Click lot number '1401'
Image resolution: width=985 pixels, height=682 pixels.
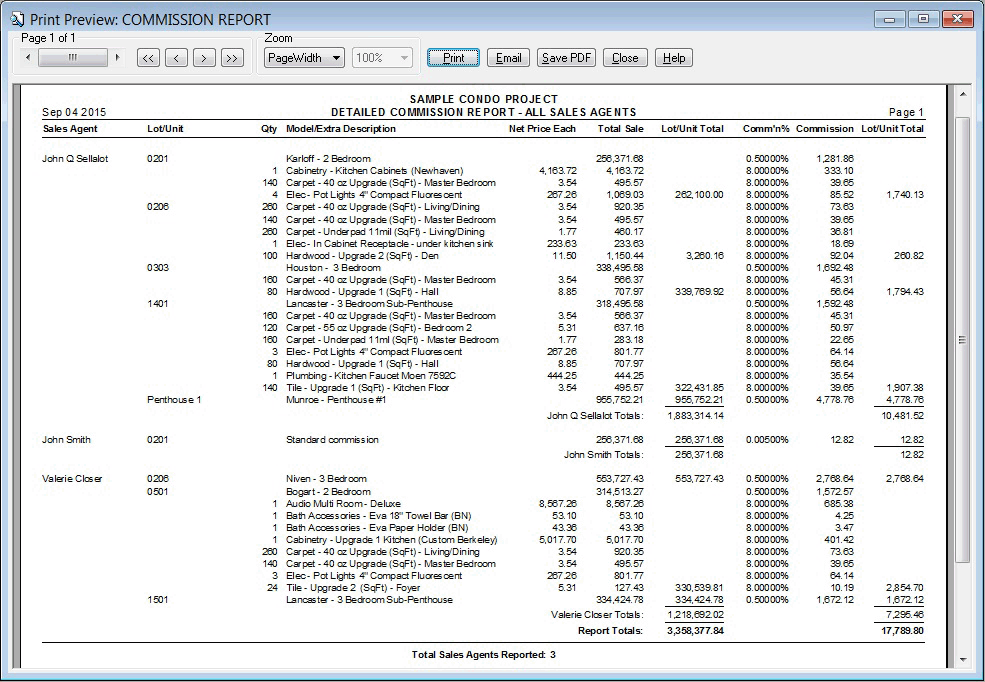coord(158,303)
